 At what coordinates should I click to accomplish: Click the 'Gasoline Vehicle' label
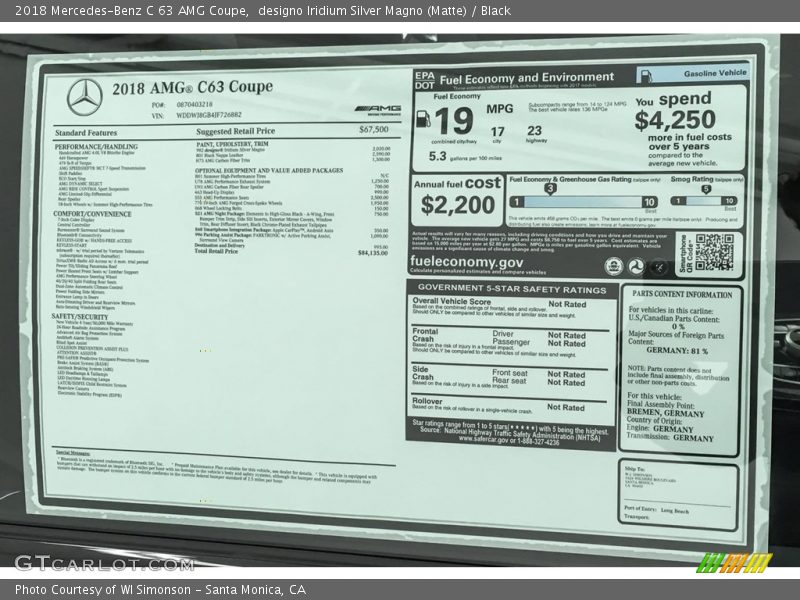click(x=715, y=73)
